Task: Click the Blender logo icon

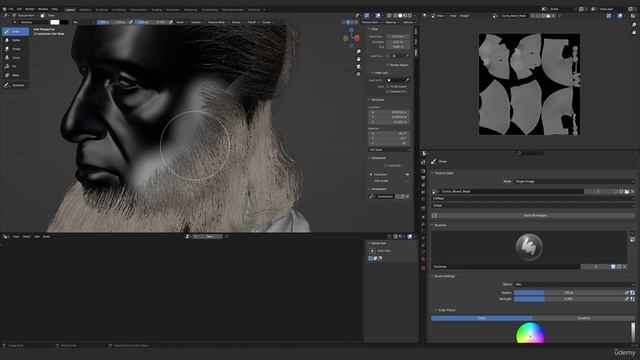Action: tap(4, 9)
